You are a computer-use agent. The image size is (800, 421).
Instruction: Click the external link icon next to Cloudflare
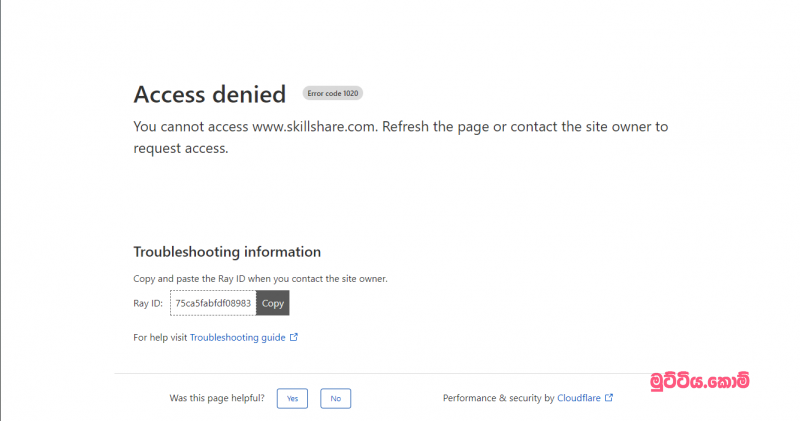[x=609, y=398]
